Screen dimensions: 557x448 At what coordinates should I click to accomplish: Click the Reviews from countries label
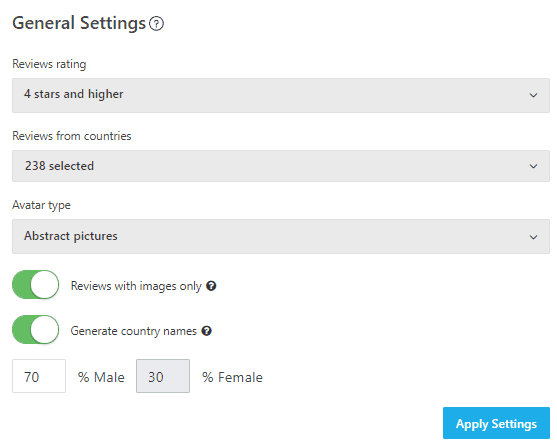click(72, 136)
